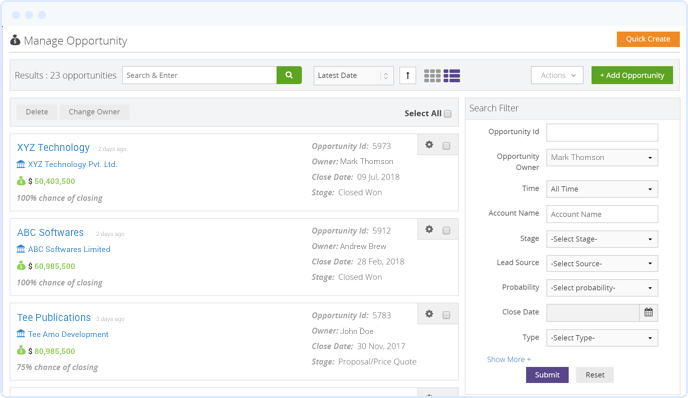Click the Opportunity Id 5912 text
The image size is (688, 398).
(x=351, y=231)
